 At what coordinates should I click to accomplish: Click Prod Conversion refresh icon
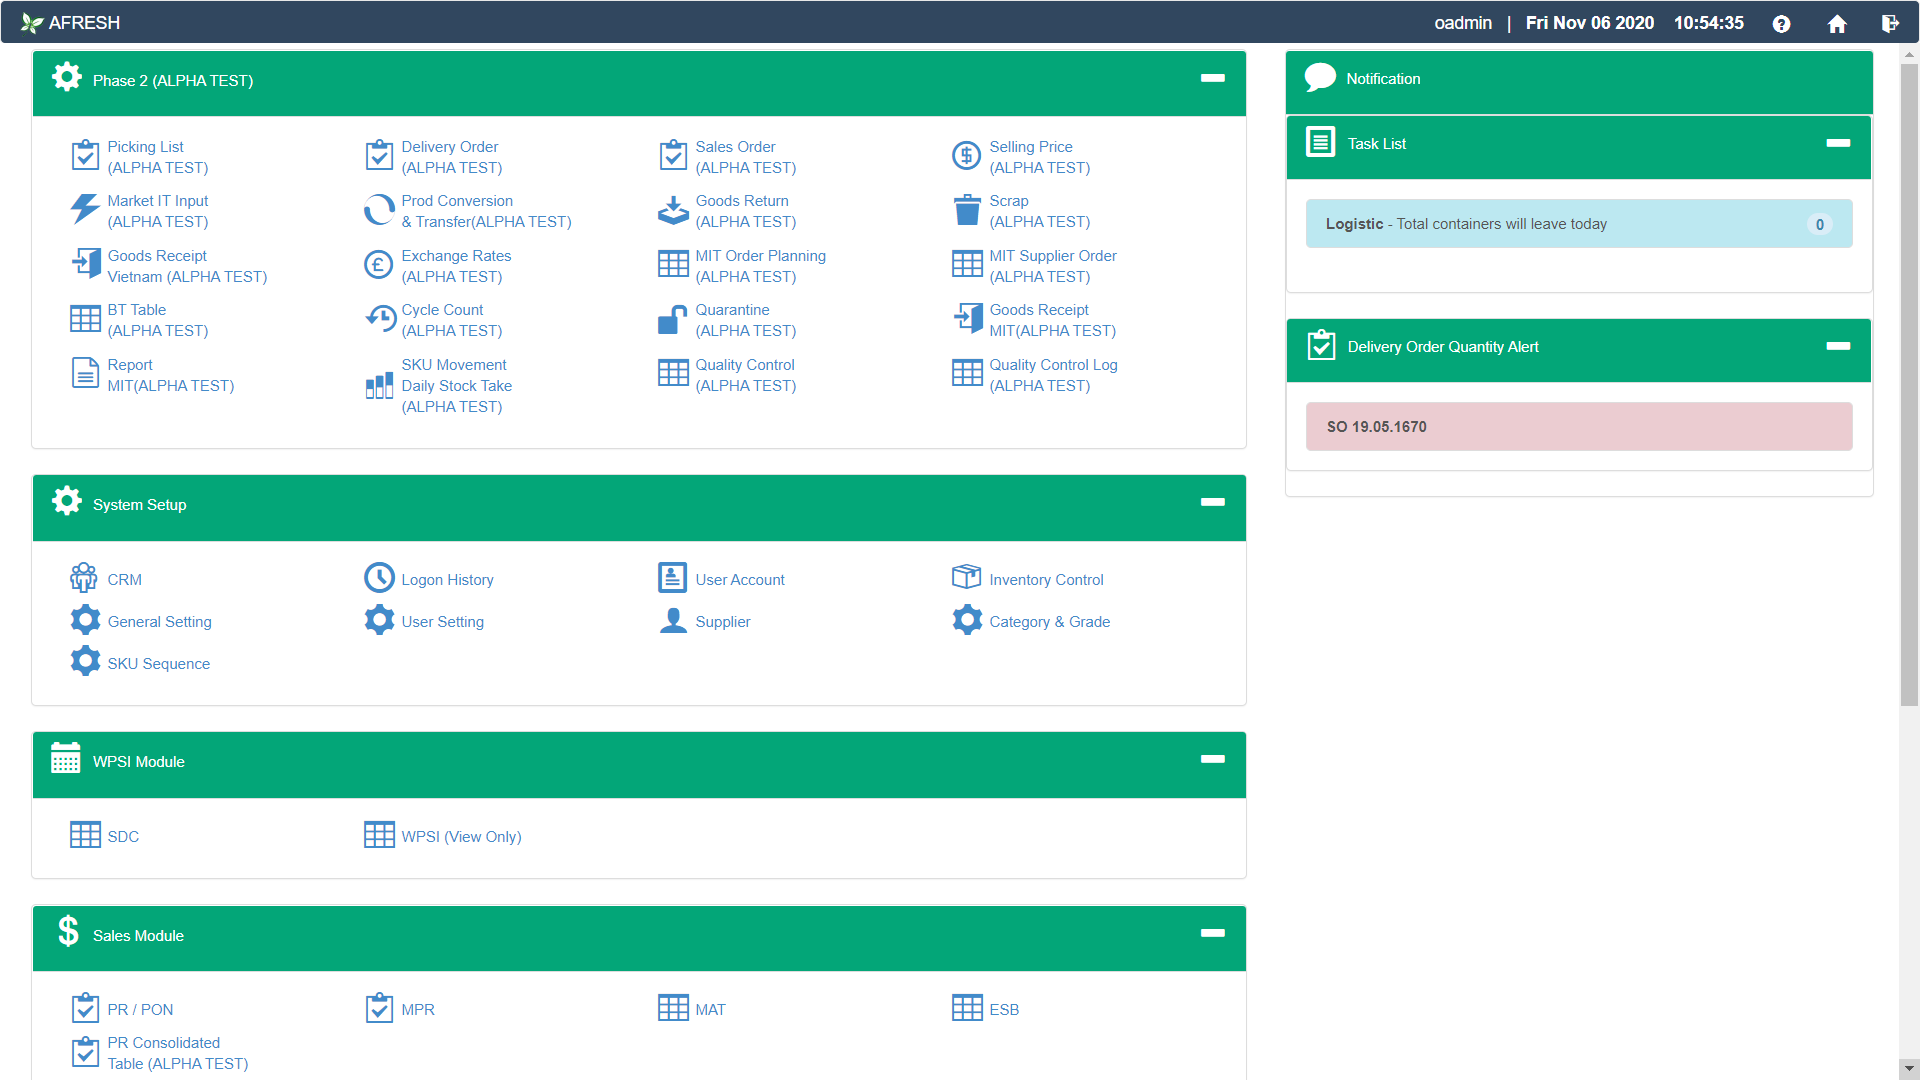tap(379, 209)
